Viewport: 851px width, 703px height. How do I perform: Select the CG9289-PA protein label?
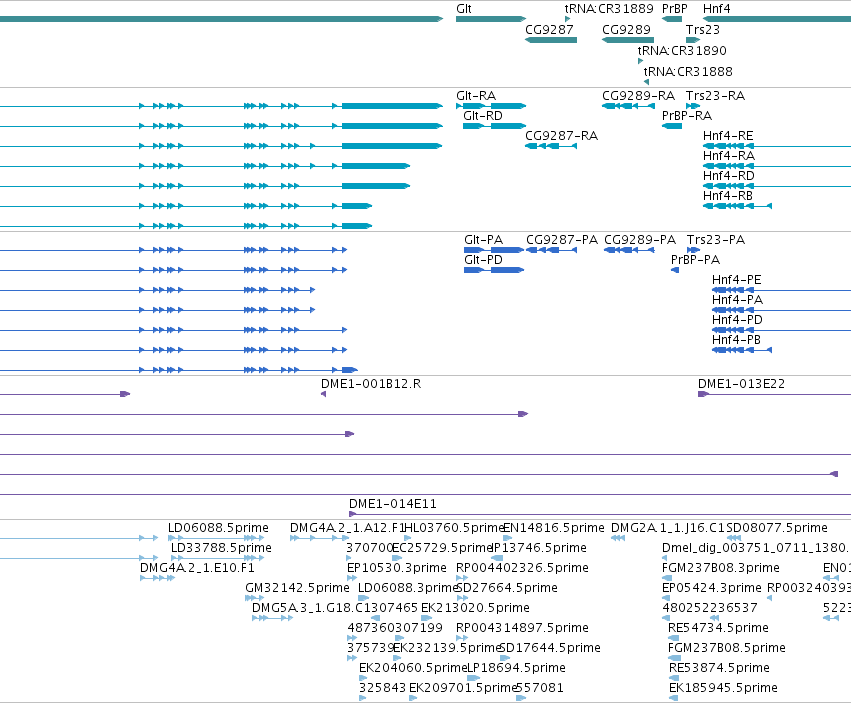640,240
